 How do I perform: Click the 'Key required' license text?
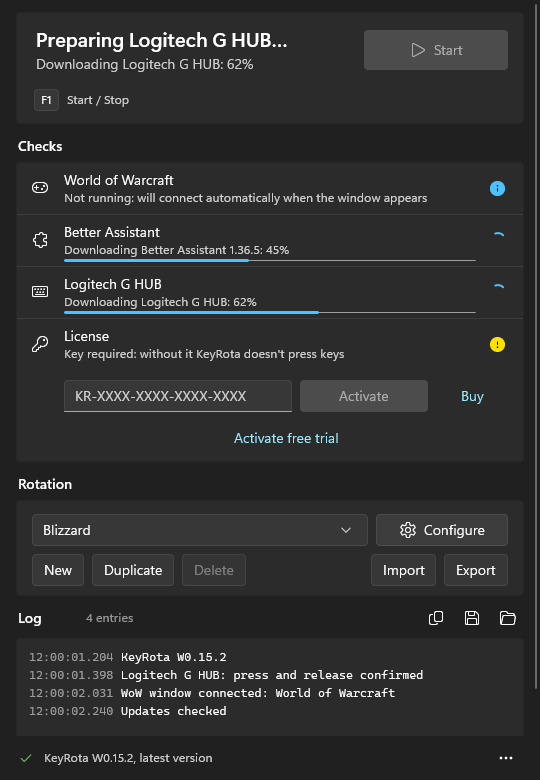(204, 354)
